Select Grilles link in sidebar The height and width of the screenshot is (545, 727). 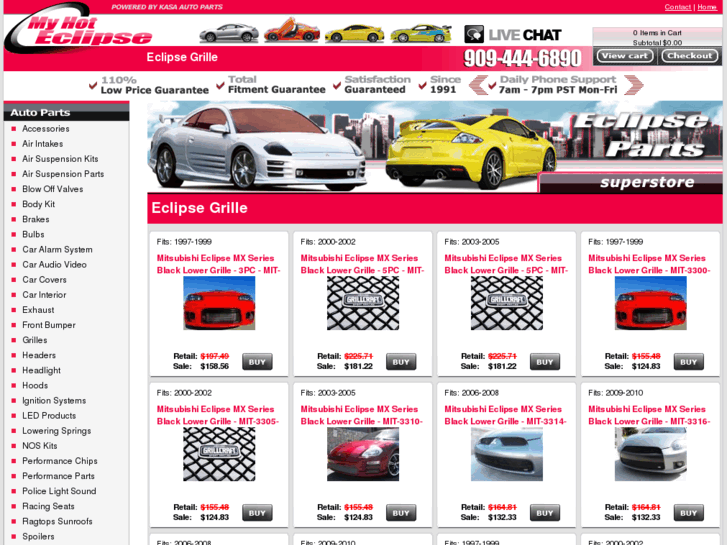click(35, 340)
